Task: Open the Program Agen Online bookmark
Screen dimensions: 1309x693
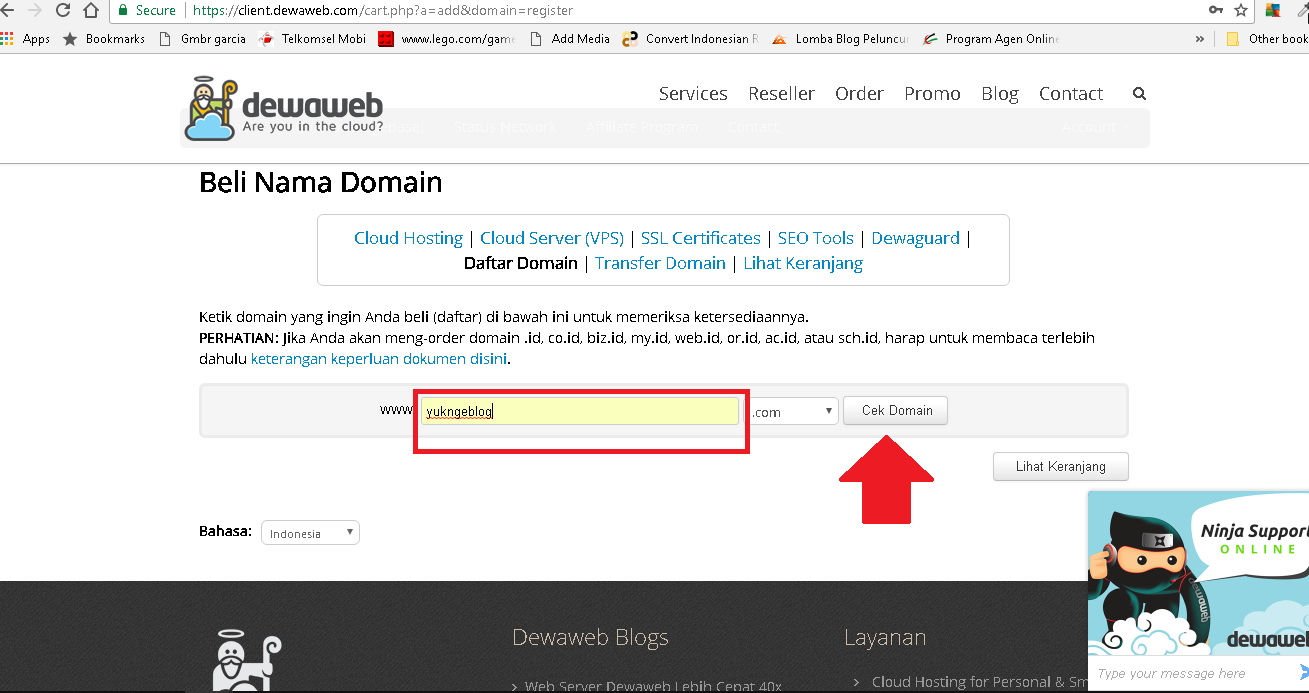Action: pyautogui.click(x=990, y=39)
